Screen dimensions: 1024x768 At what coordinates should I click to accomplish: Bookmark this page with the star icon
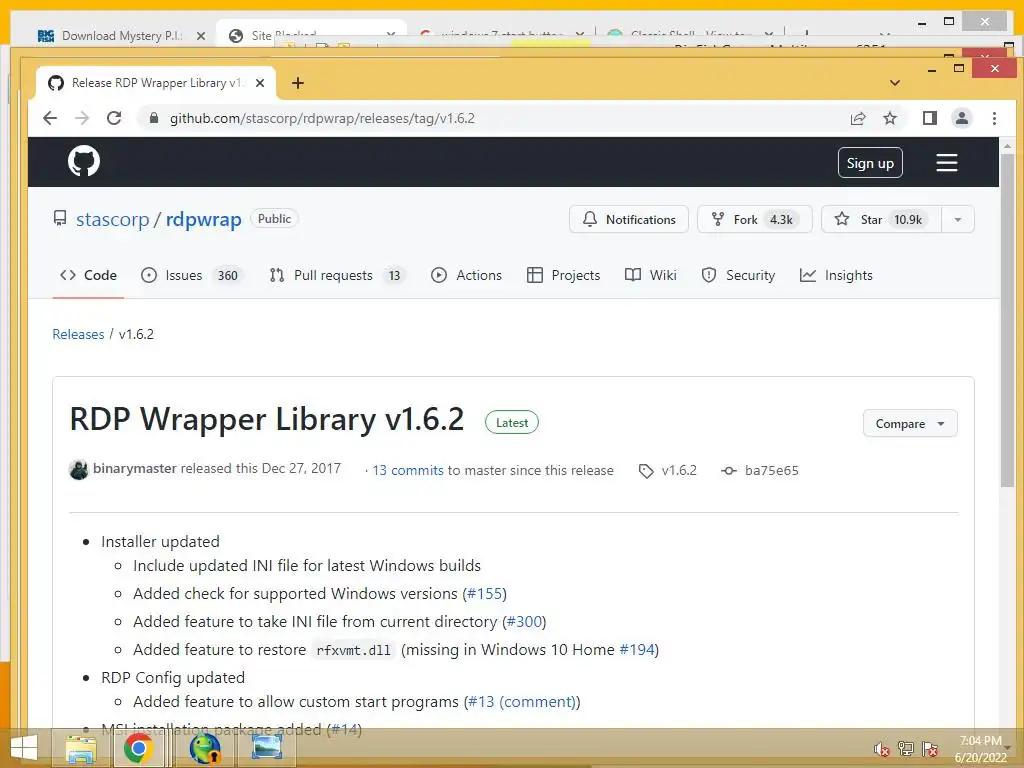click(x=889, y=118)
